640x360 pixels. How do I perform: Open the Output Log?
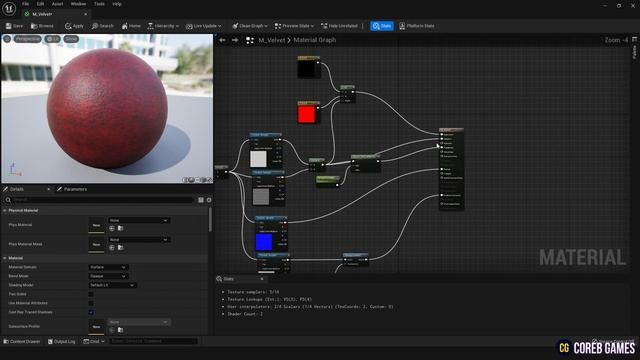(61, 341)
